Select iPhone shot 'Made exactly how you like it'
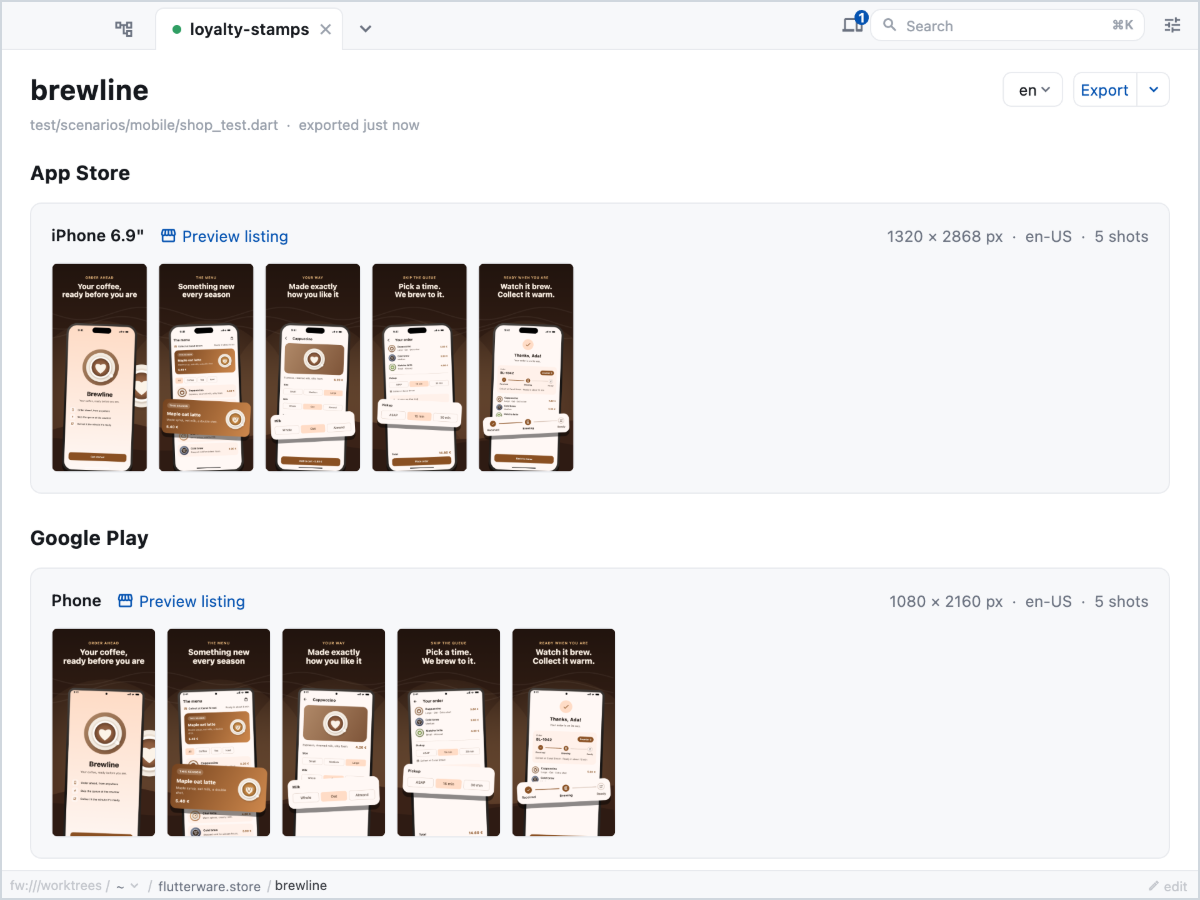 tap(313, 367)
